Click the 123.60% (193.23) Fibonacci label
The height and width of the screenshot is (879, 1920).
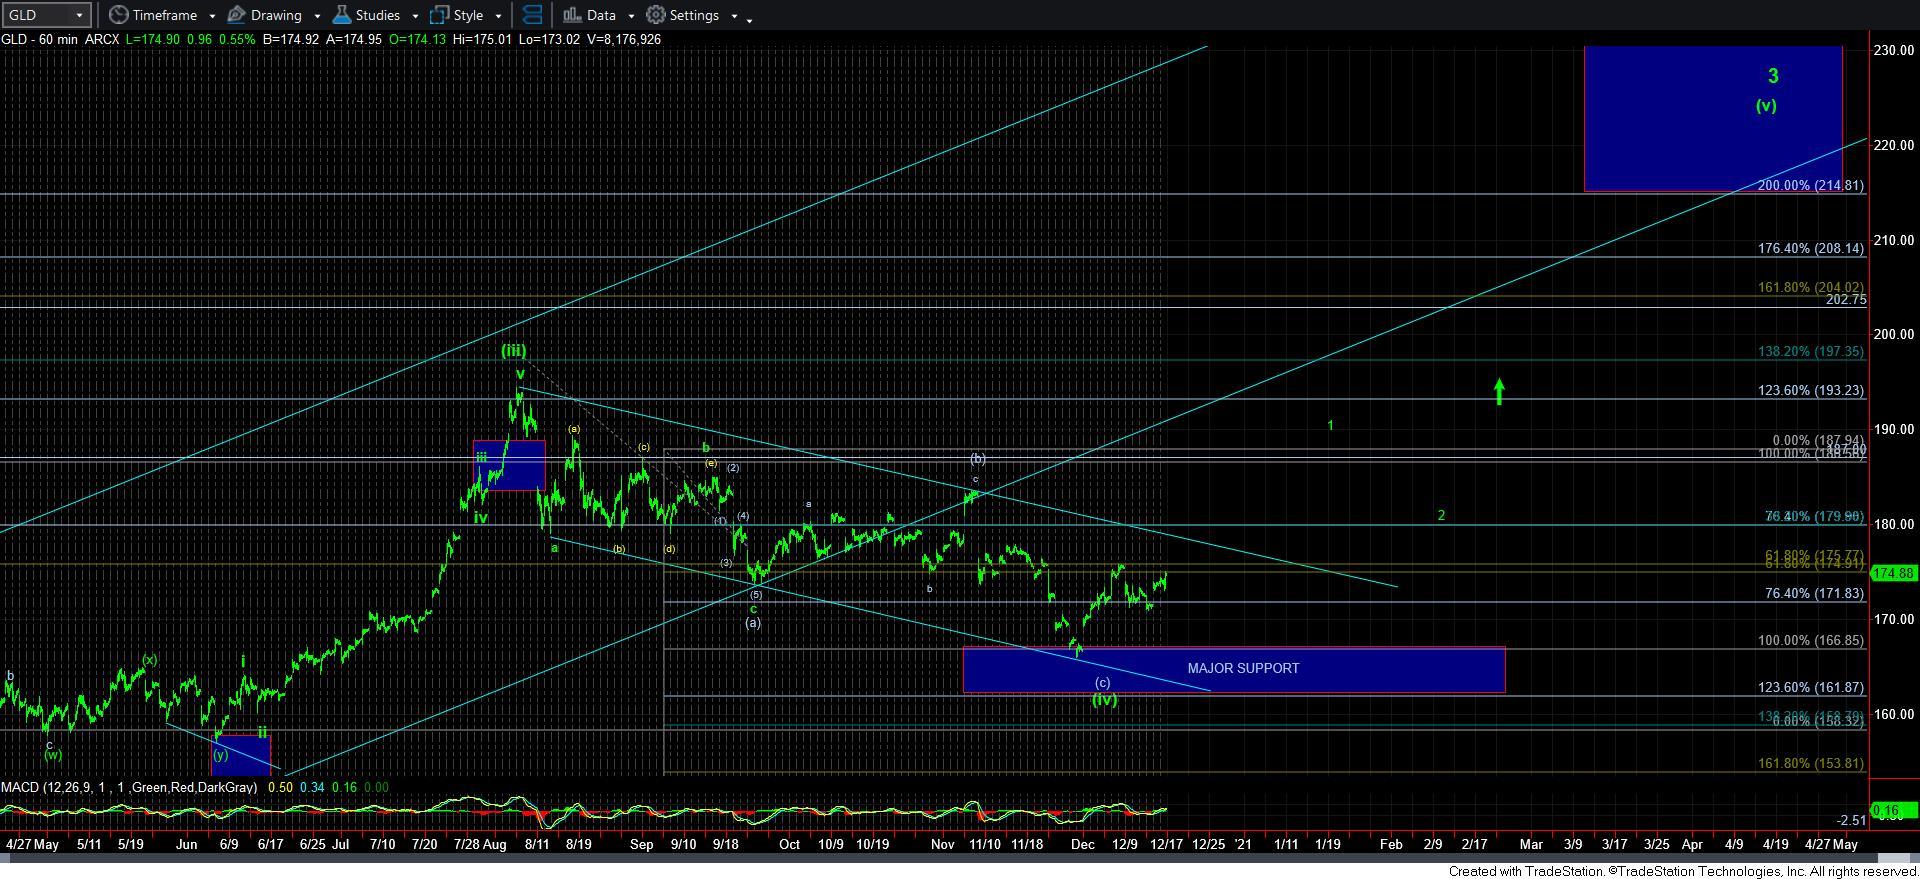click(x=1810, y=391)
